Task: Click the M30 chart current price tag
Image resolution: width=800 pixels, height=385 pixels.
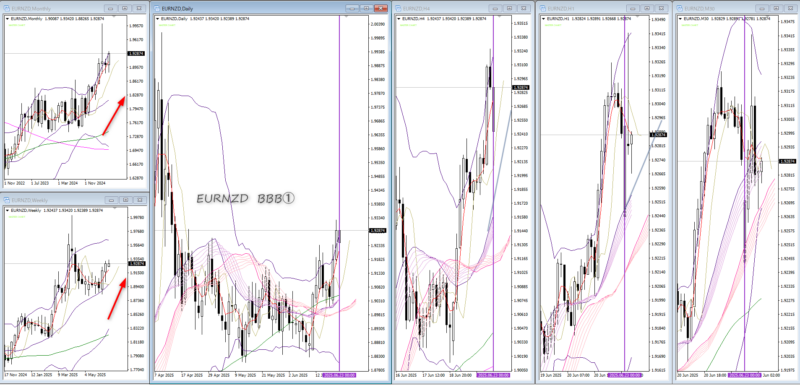Action: (x=788, y=161)
